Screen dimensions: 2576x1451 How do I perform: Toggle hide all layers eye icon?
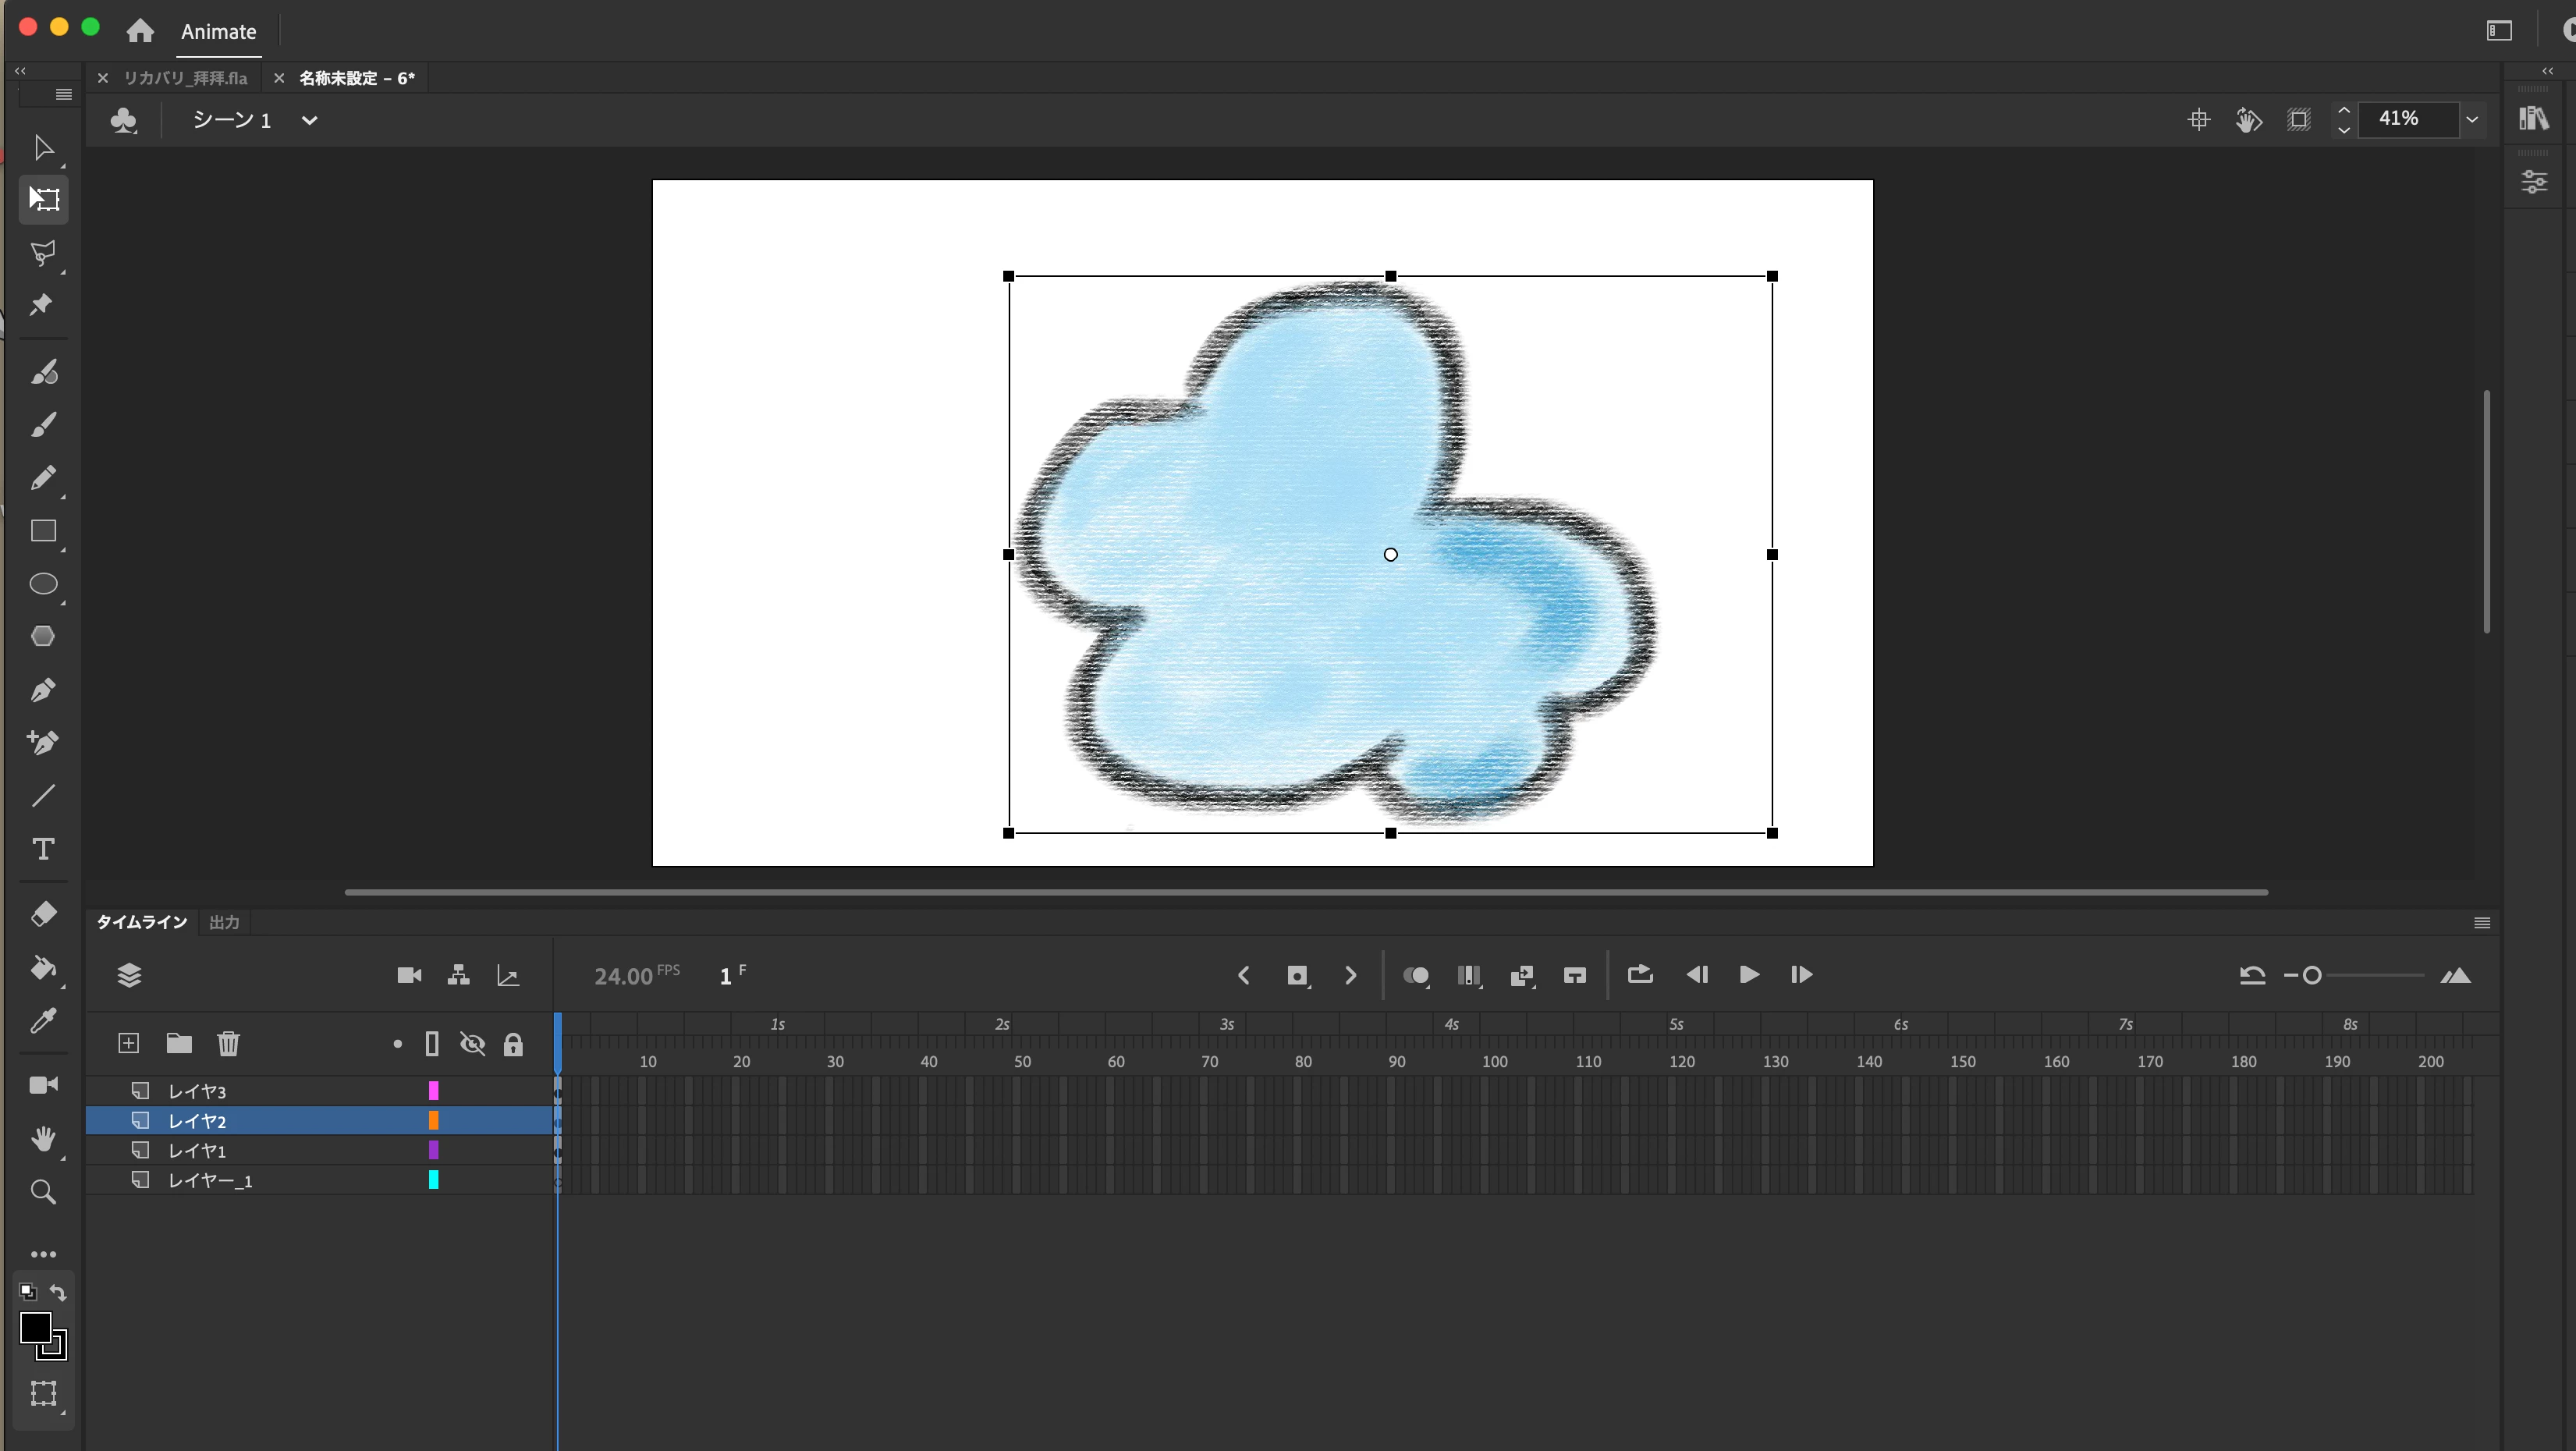(472, 1044)
